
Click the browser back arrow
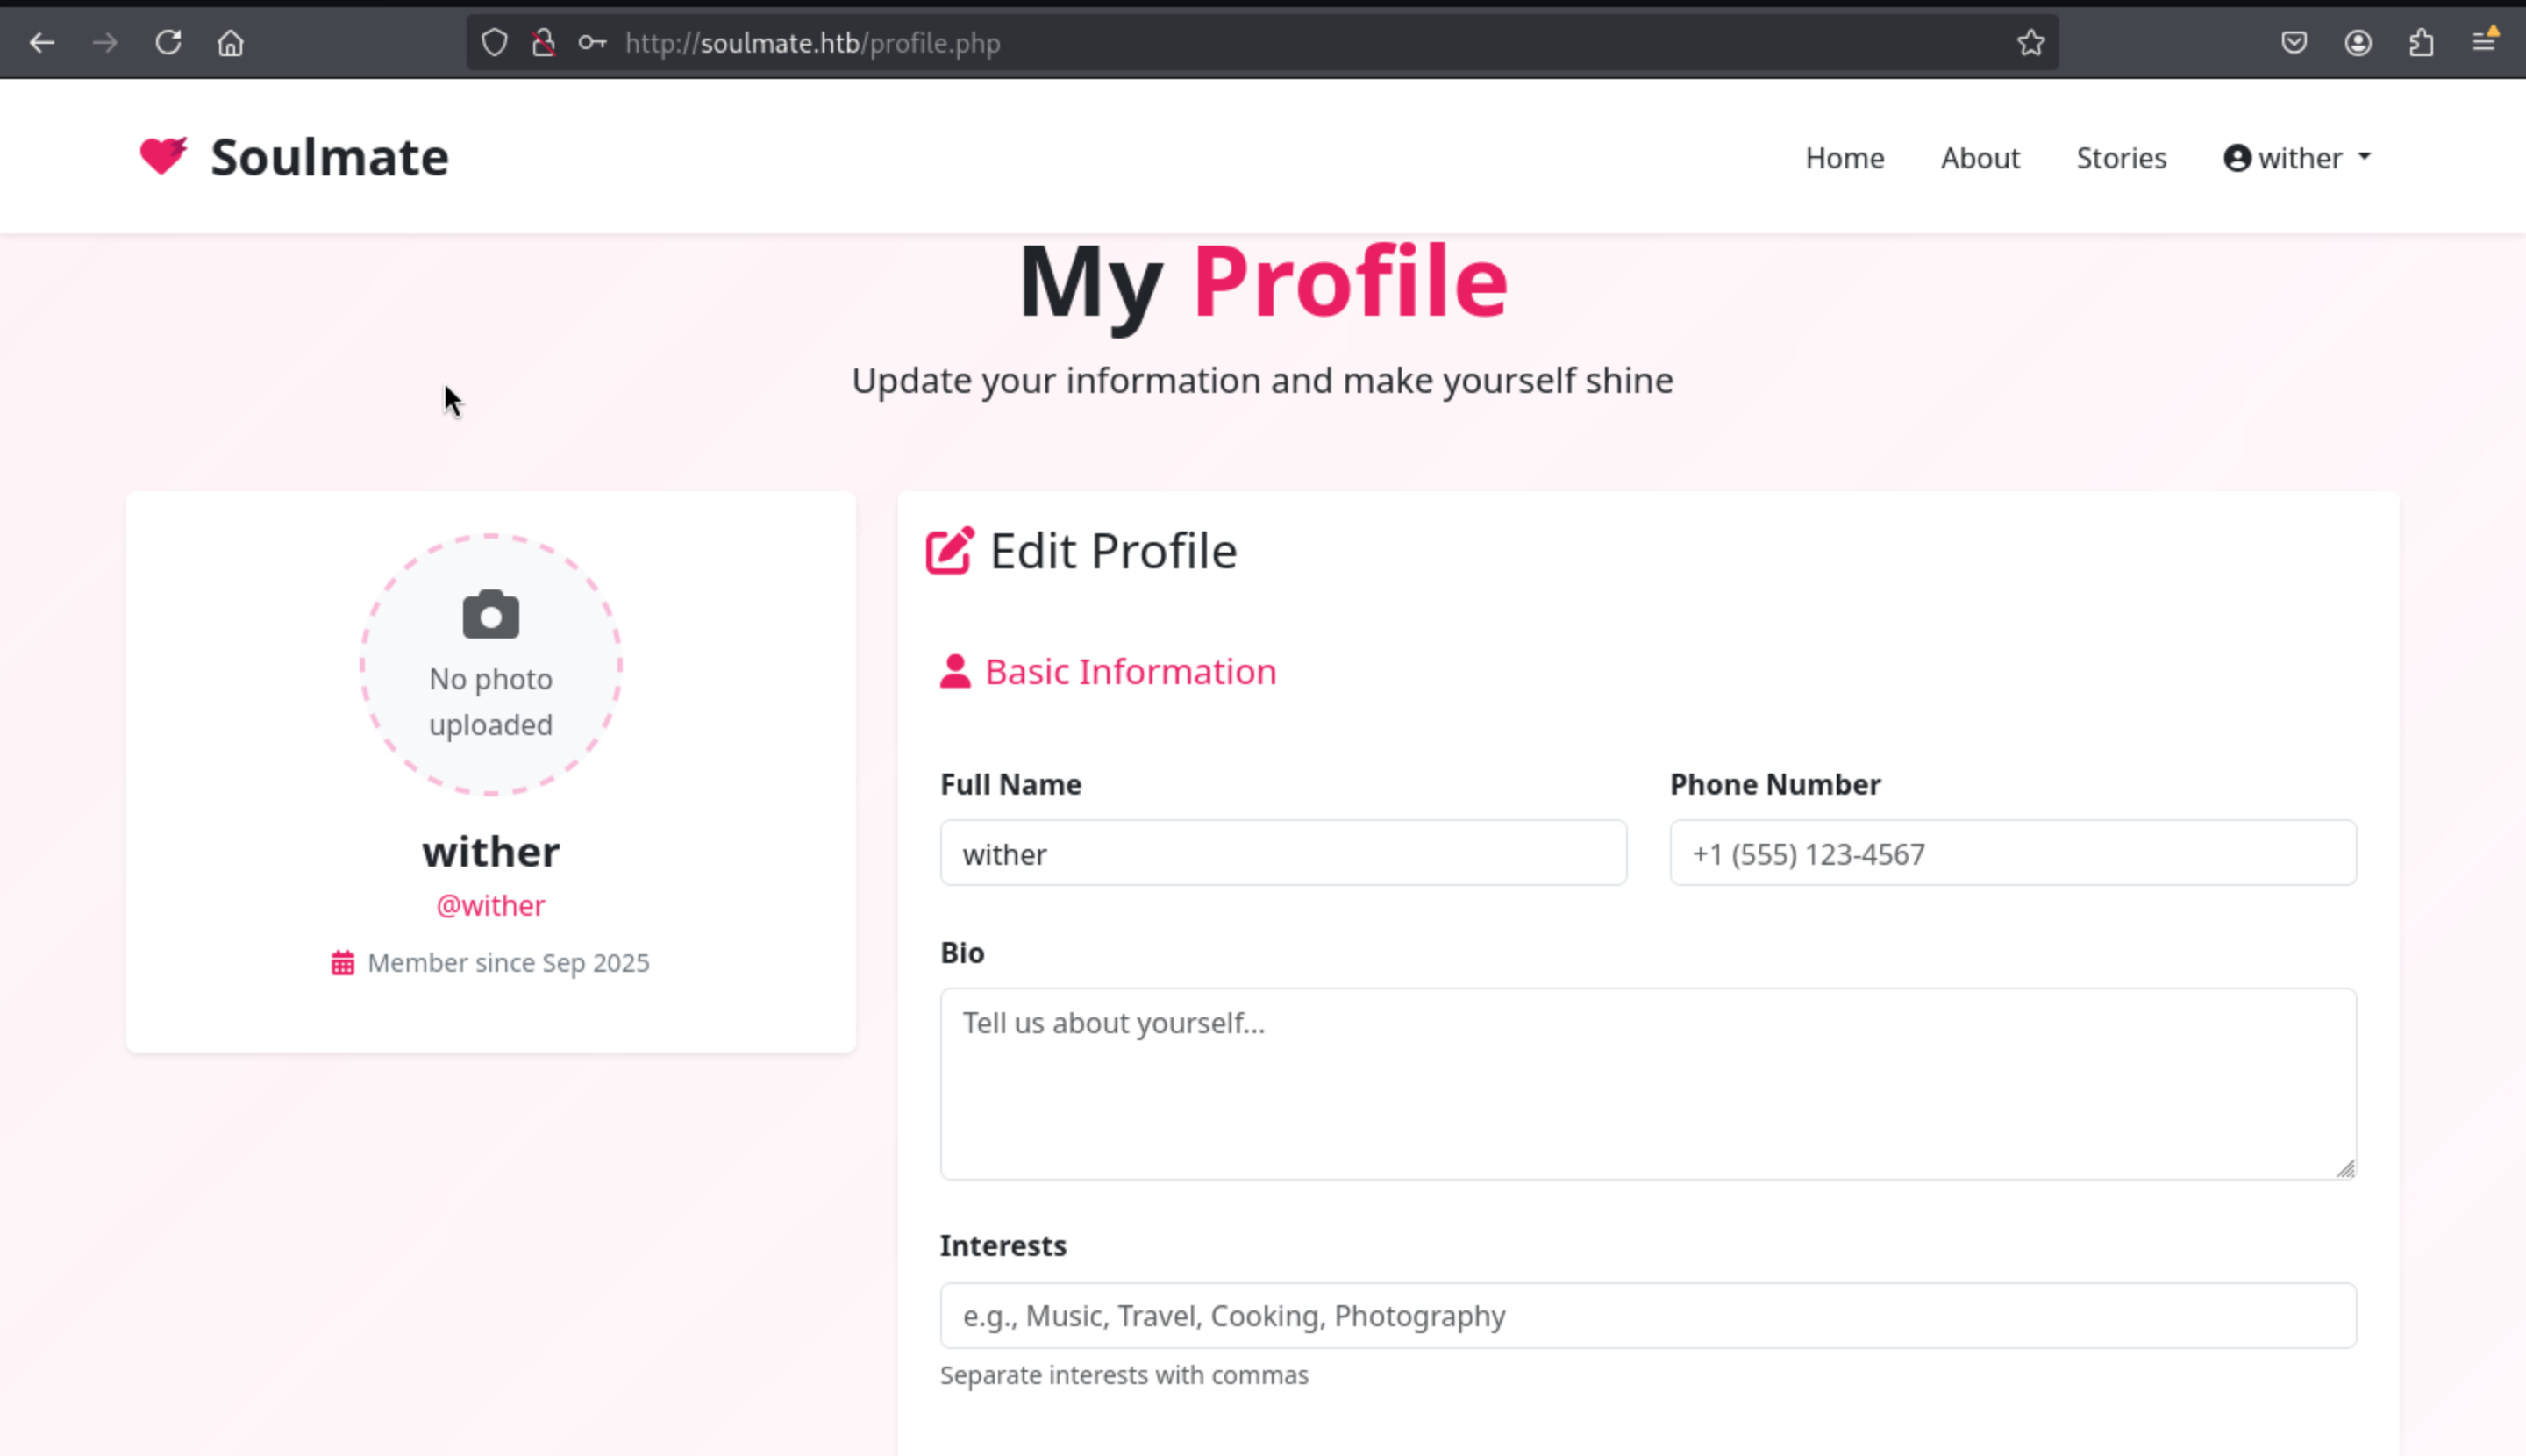(x=42, y=43)
